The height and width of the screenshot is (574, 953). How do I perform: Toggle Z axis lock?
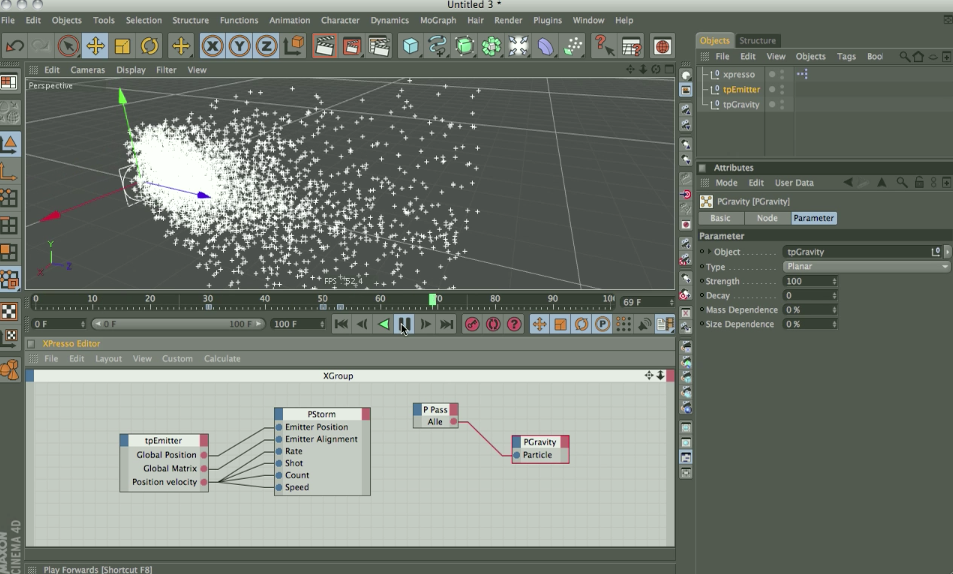click(266, 46)
